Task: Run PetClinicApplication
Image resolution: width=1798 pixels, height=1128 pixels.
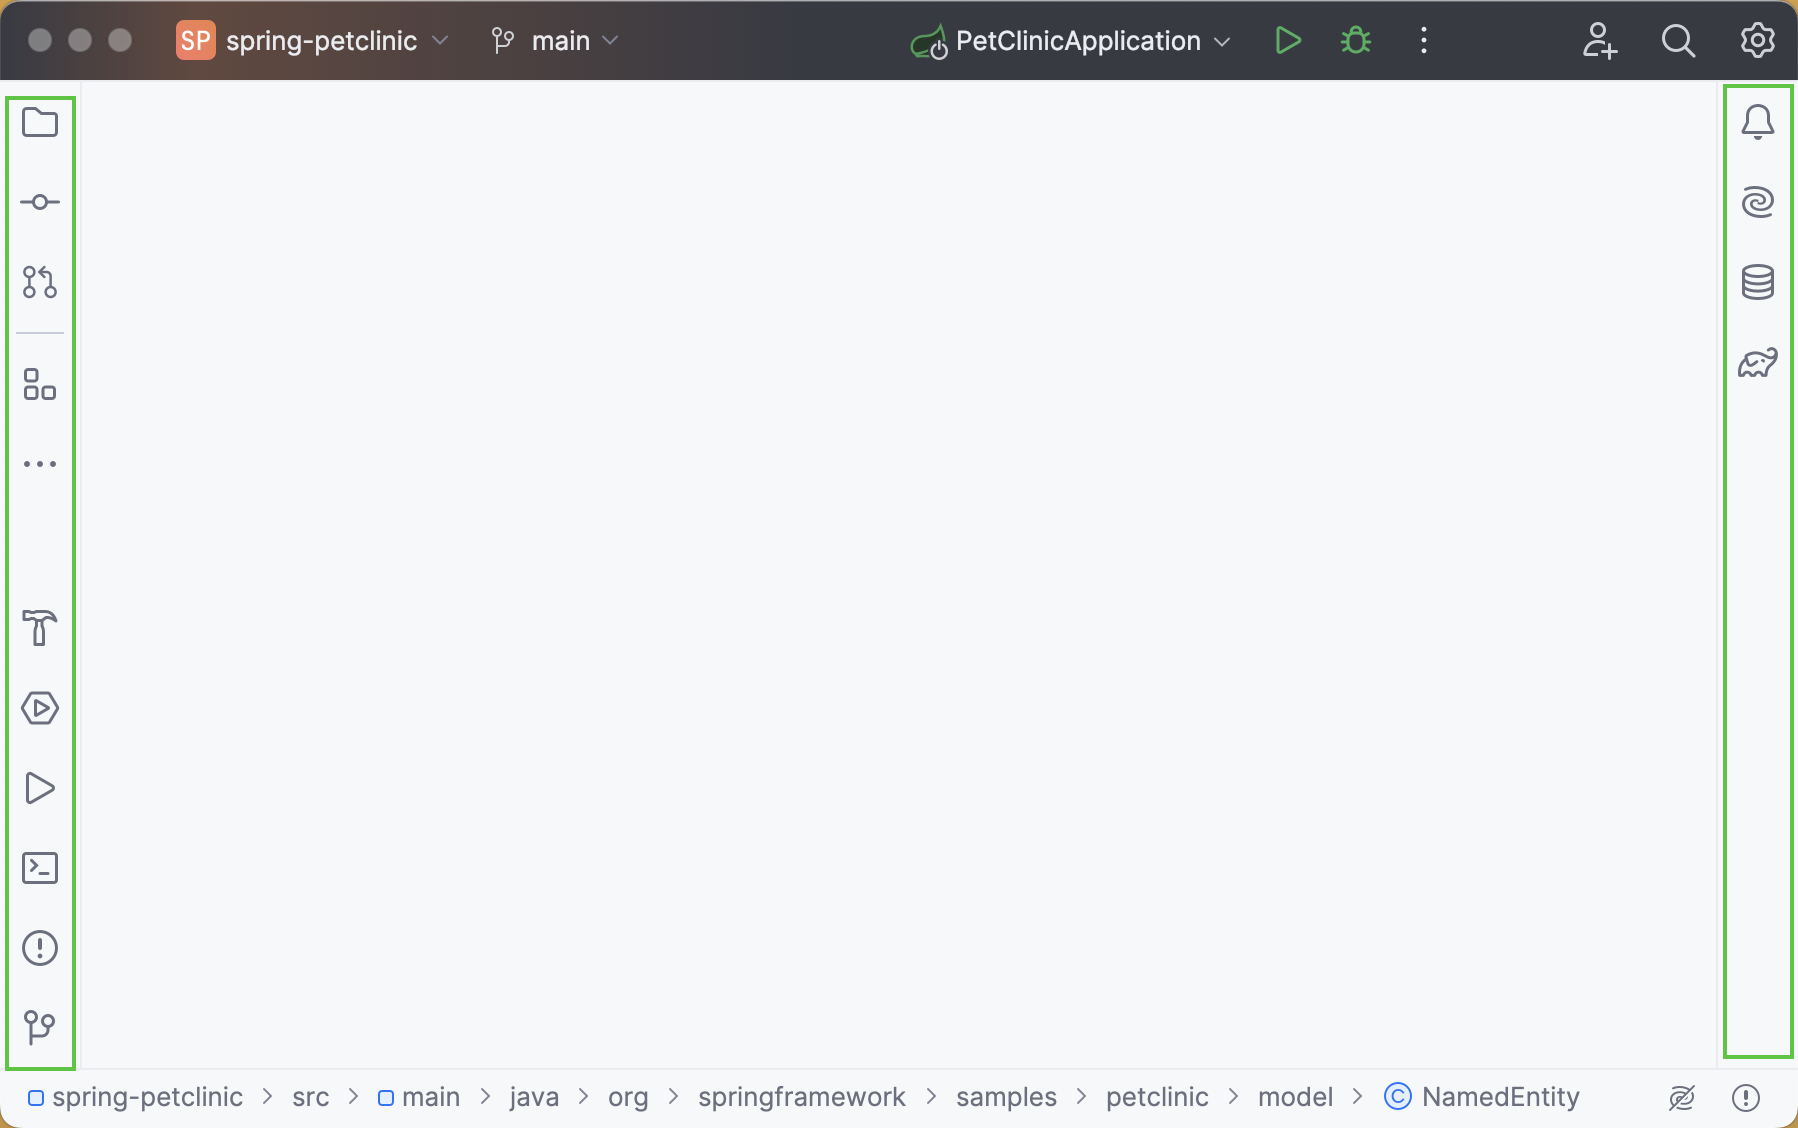Action: point(1288,40)
